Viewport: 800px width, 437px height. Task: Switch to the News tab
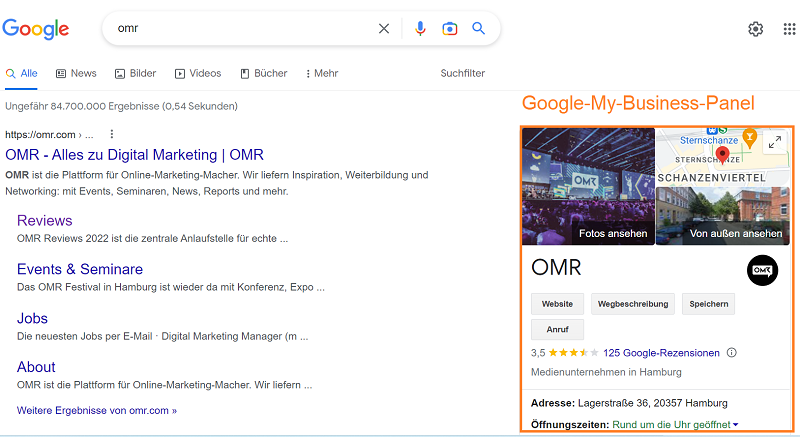coord(76,73)
